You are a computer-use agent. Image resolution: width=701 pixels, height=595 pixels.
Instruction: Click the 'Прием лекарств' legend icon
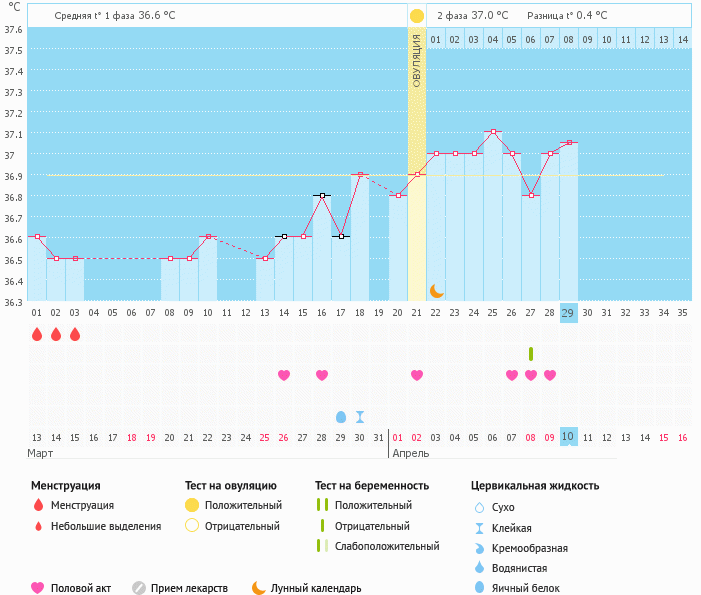(139, 588)
